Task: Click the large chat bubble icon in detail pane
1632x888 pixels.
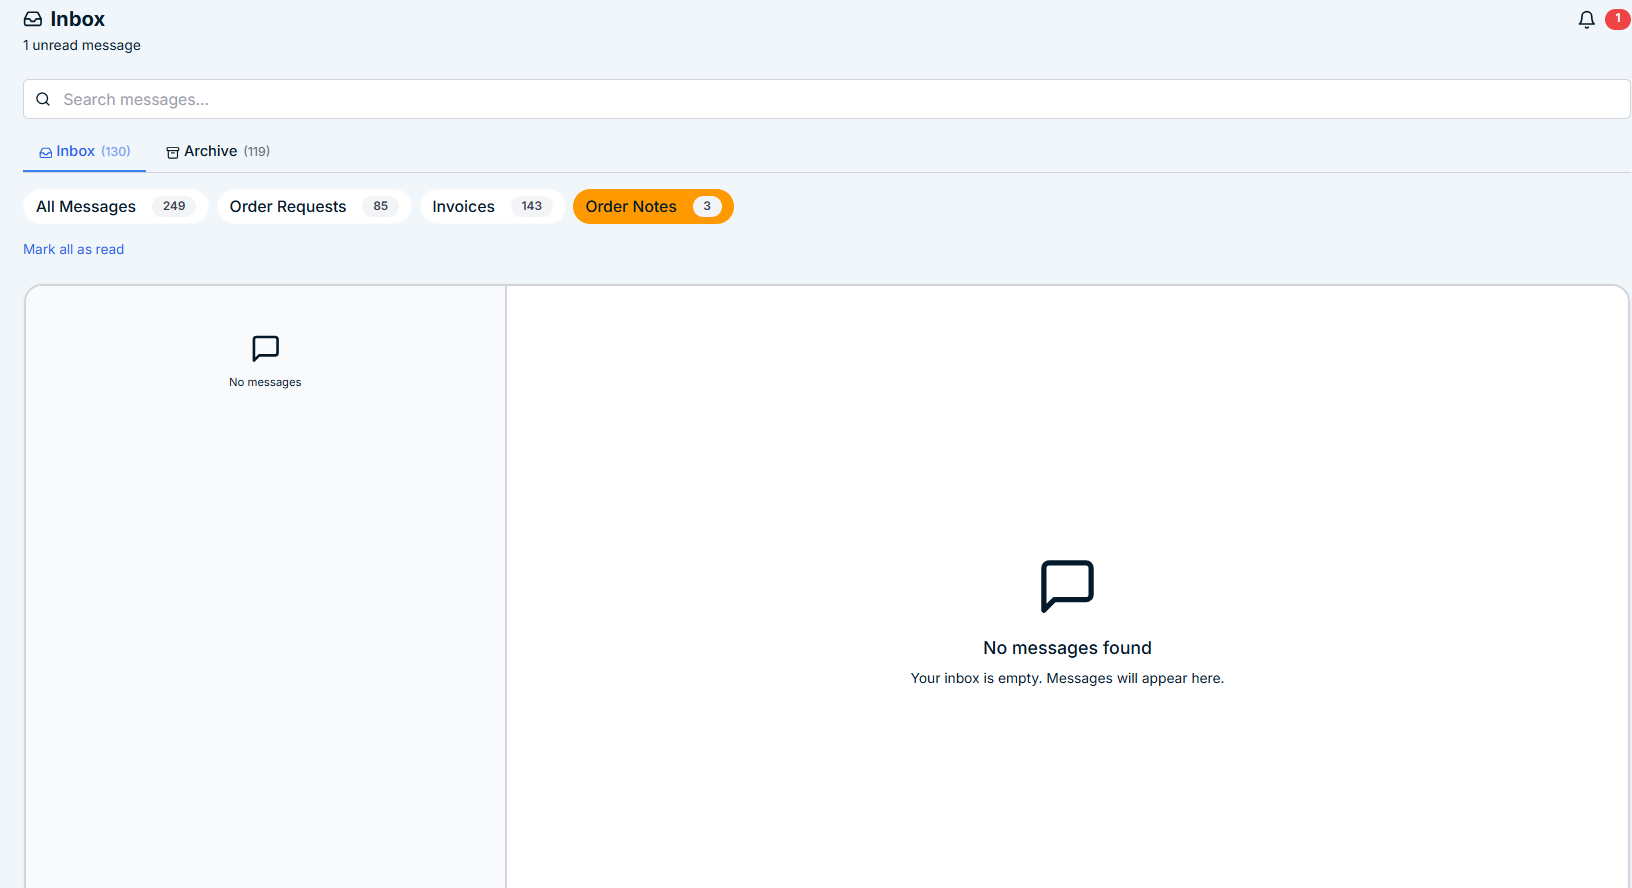Action: pyautogui.click(x=1067, y=586)
